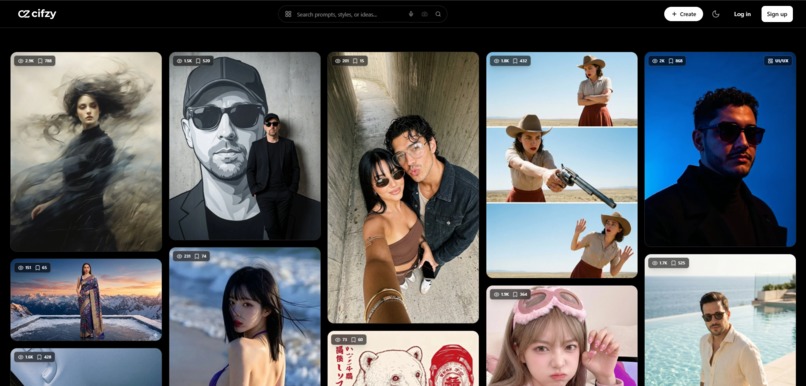The width and height of the screenshot is (806, 386).
Task: Submit search with the magnifier icon
Action: [438, 14]
